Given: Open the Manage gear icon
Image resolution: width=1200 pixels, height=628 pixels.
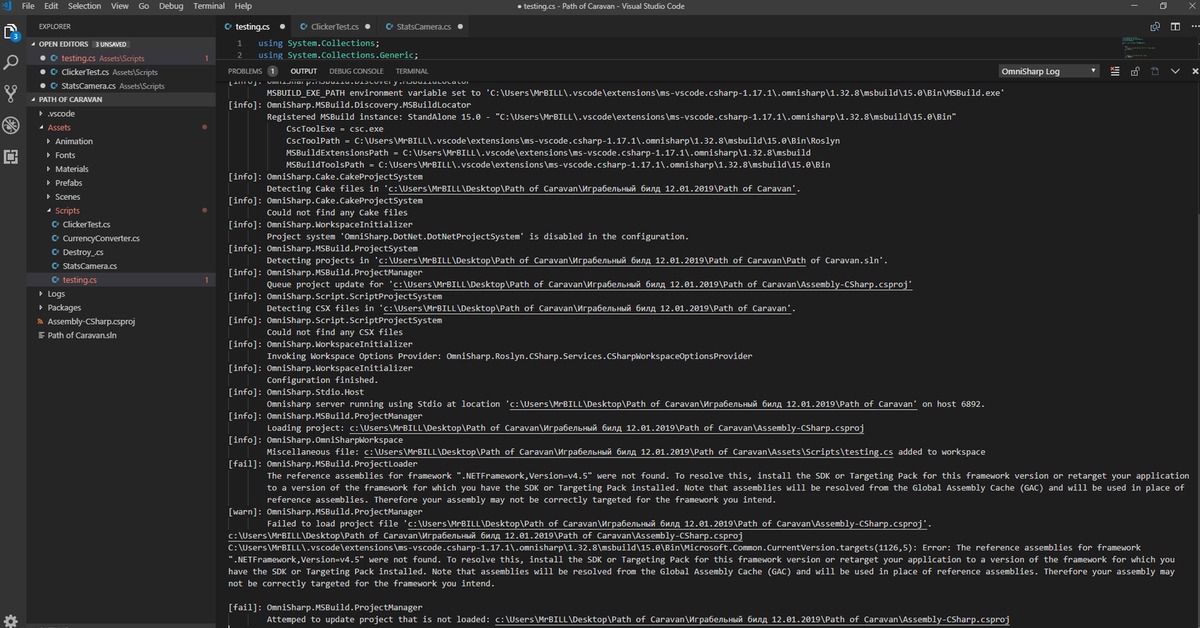Looking at the screenshot, I should [11, 619].
